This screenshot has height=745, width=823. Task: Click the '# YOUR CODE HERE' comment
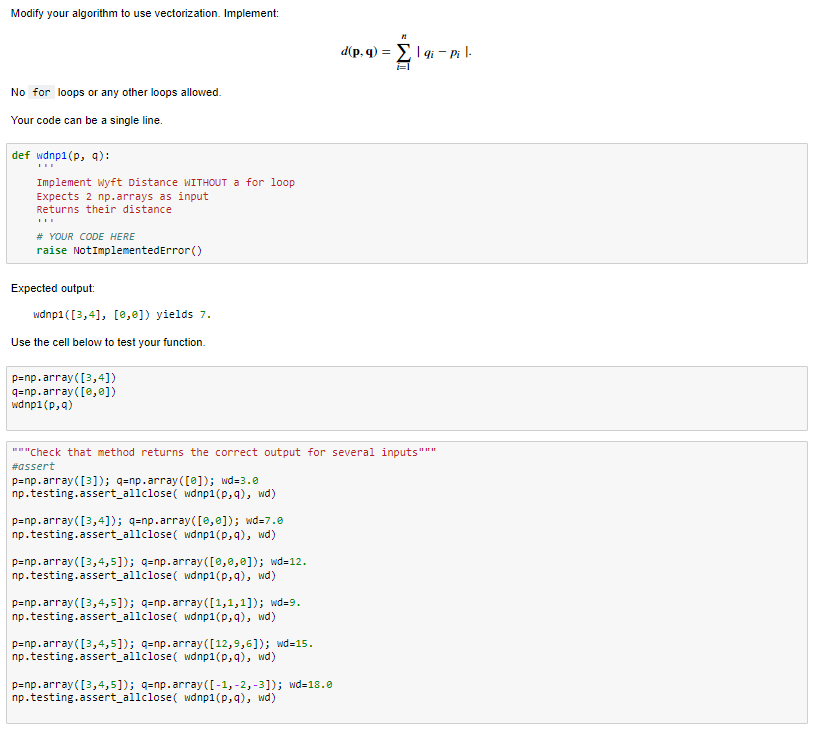click(86, 237)
